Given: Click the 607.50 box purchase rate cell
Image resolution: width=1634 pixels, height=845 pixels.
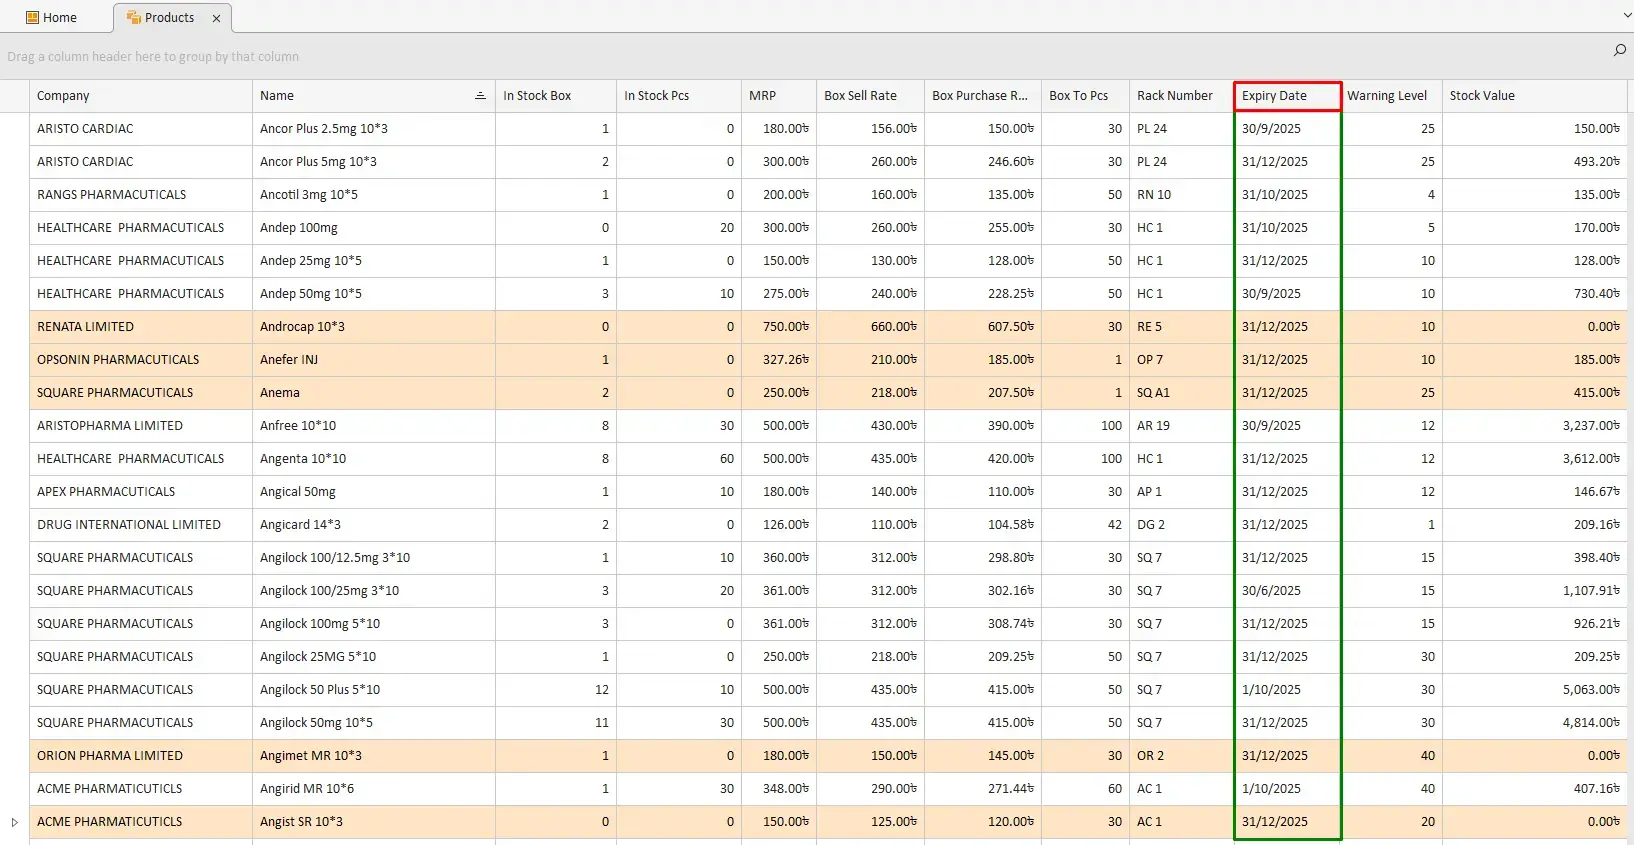Looking at the screenshot, I should click(x=983, y=327).
